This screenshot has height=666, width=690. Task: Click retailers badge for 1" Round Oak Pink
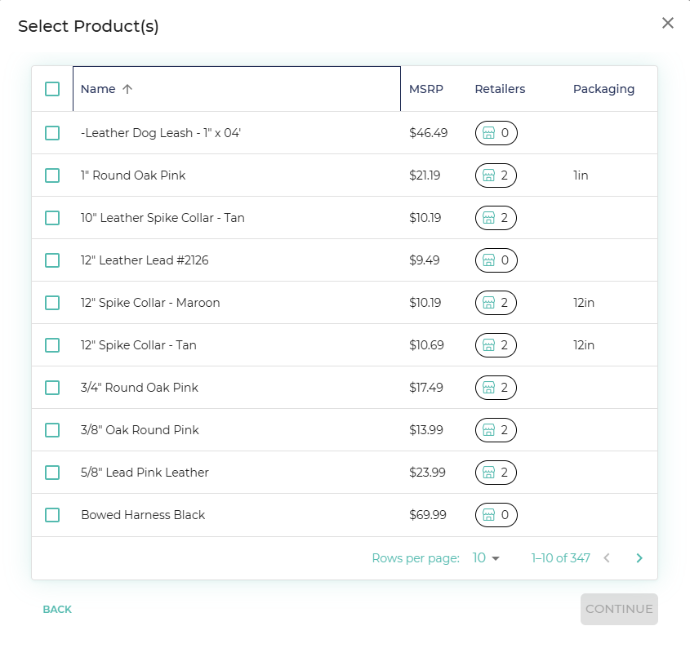(495, 175)
